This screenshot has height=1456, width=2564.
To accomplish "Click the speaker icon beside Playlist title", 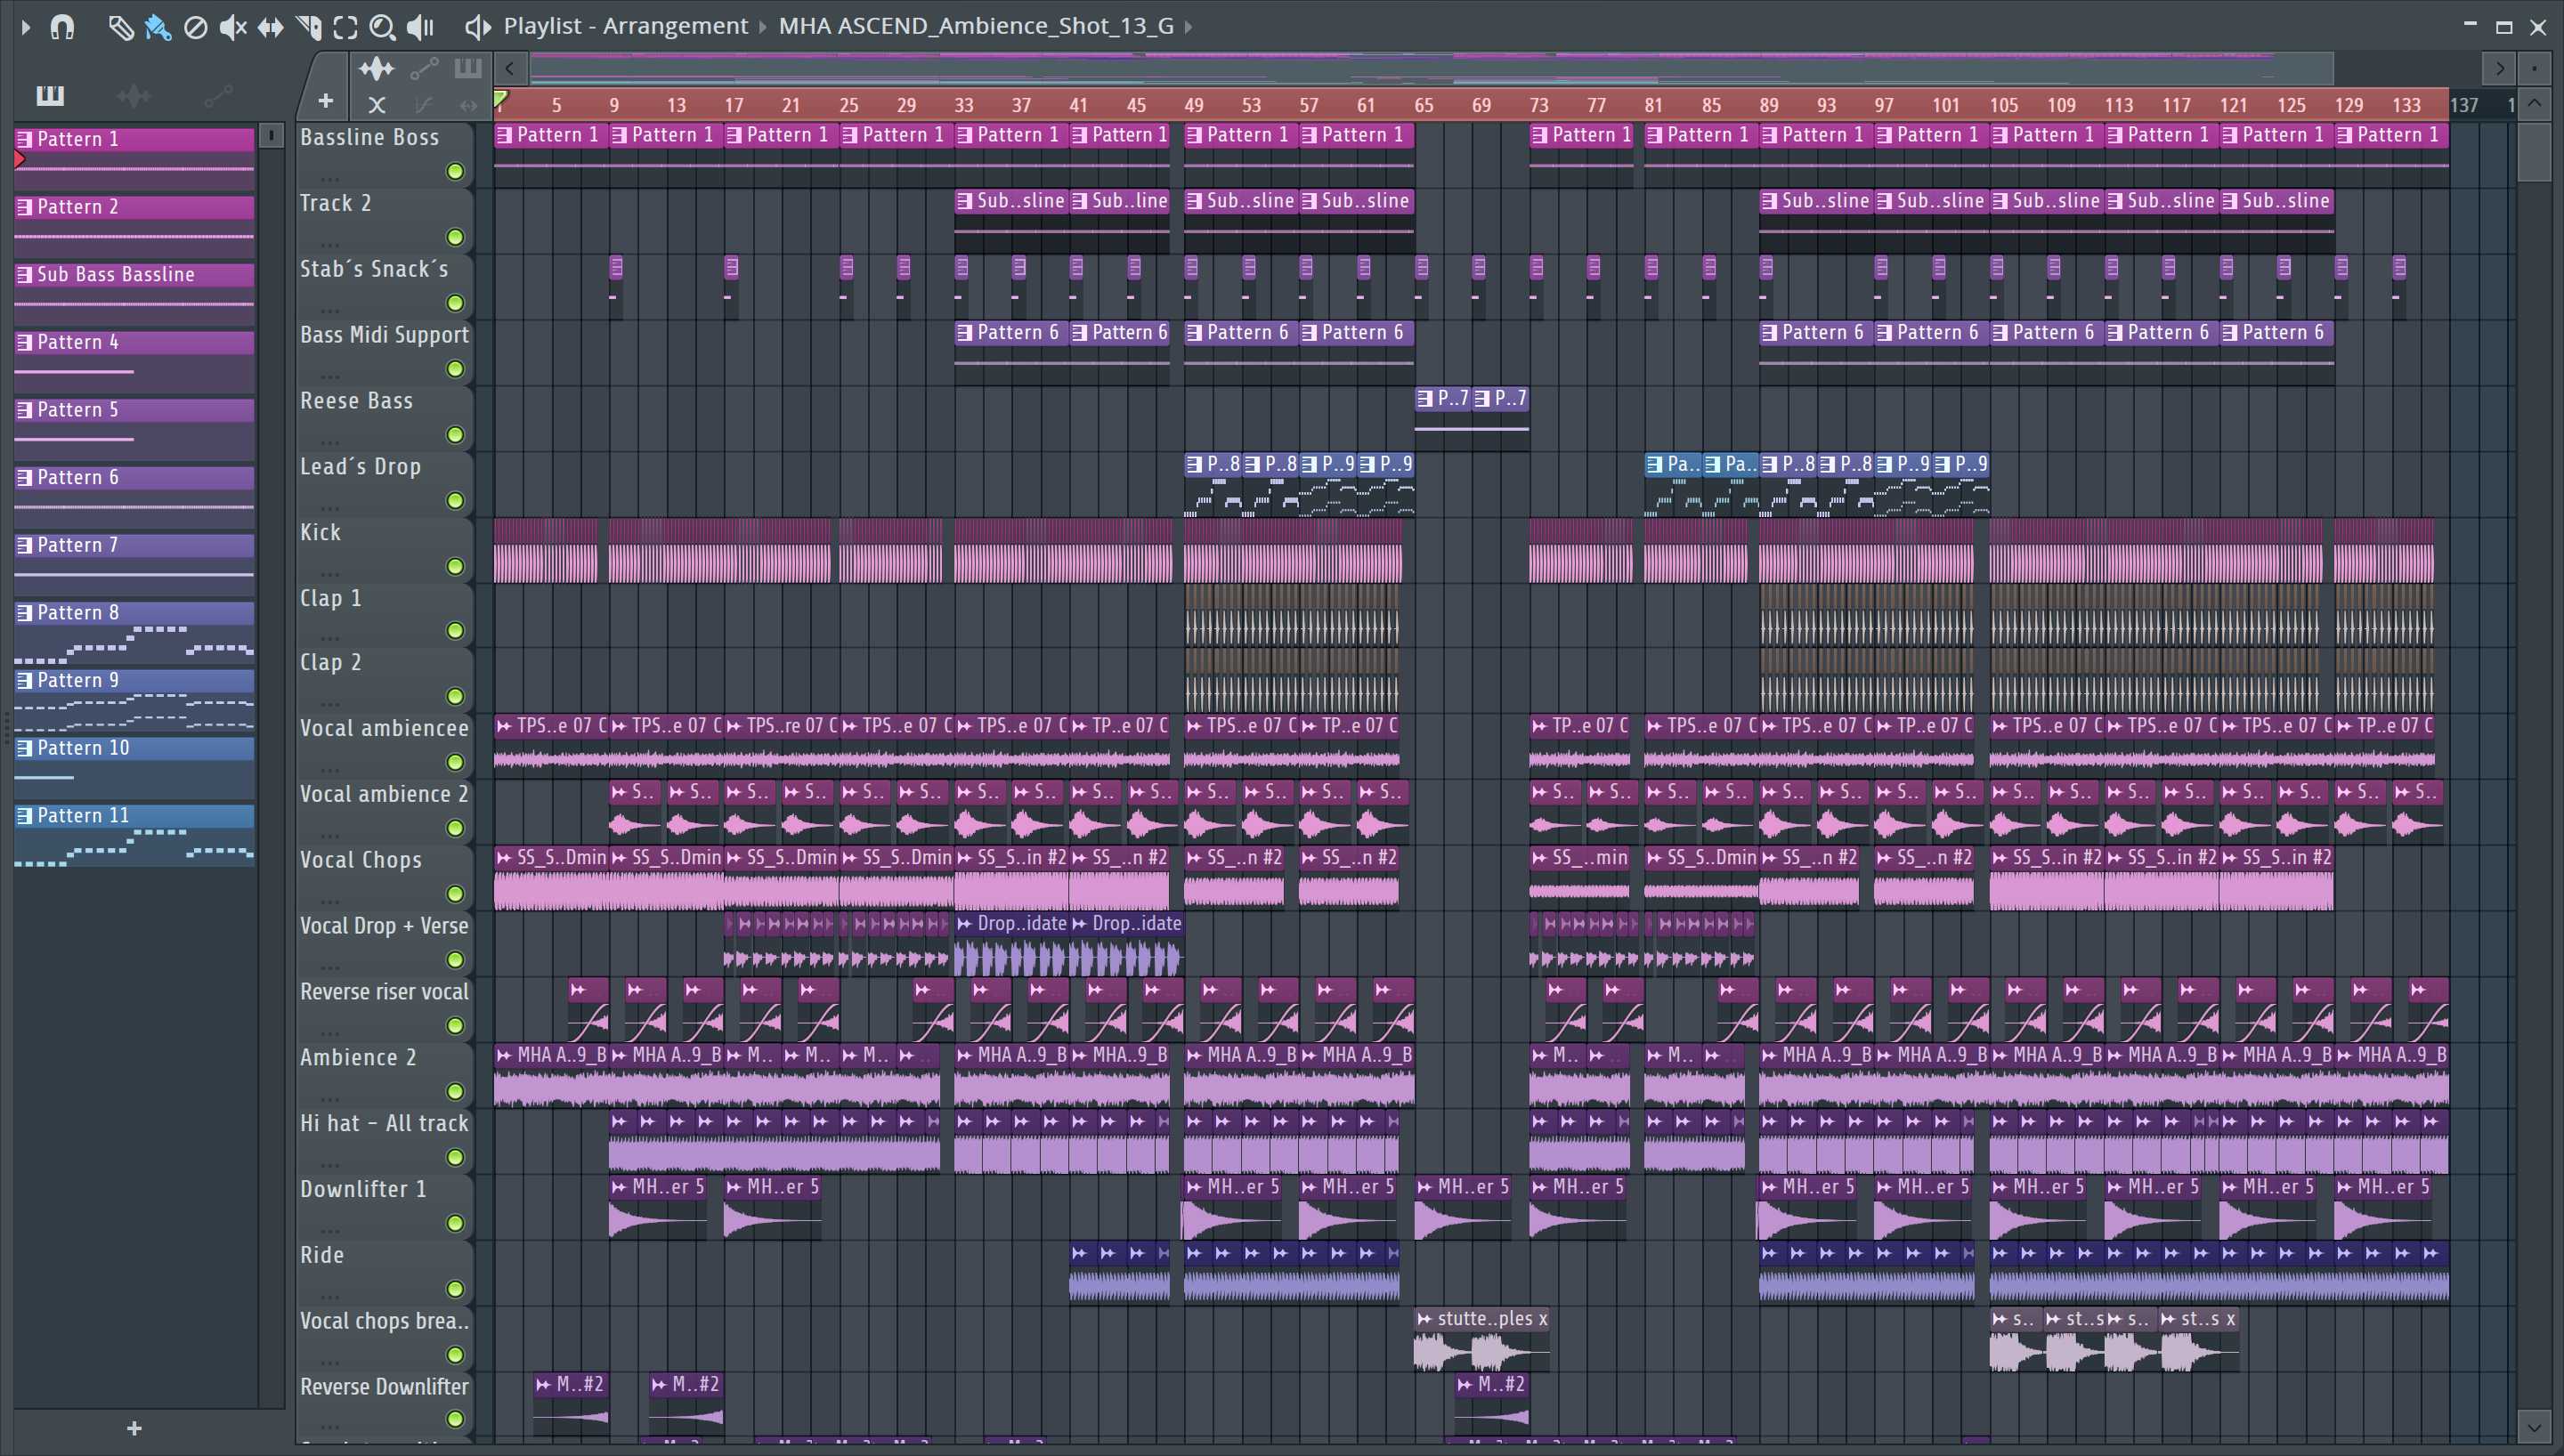I will point(478,27).
